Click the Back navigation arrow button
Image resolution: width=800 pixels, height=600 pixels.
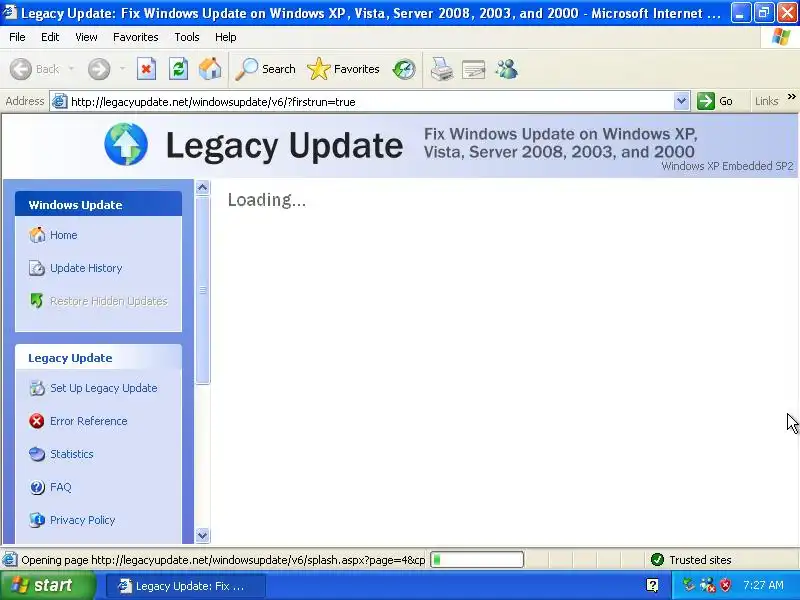point(21,69)
